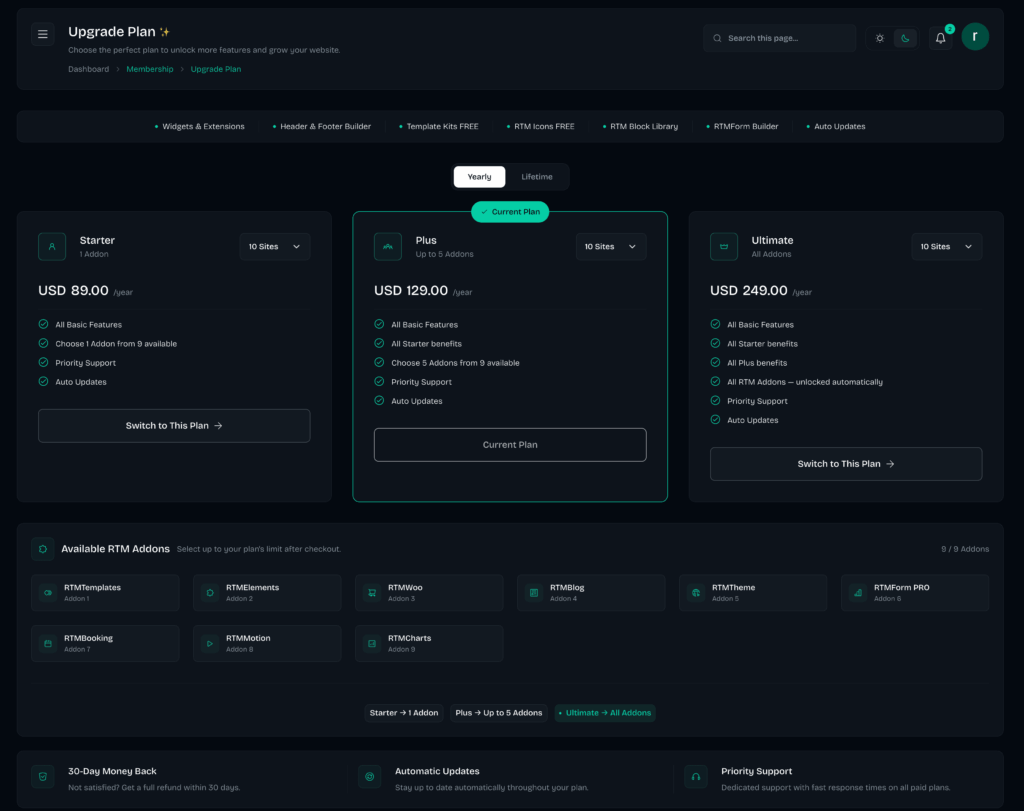This screenshot has width=1024, height=811.
Task: Click All RTM Addons unlocked automatically
Action: point(805,382)
